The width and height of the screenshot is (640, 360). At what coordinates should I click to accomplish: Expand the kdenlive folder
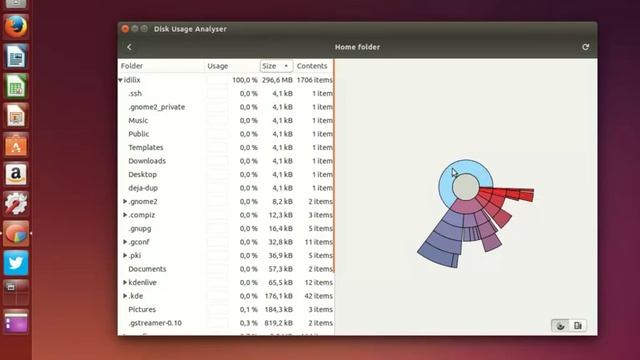pos(125,282)
